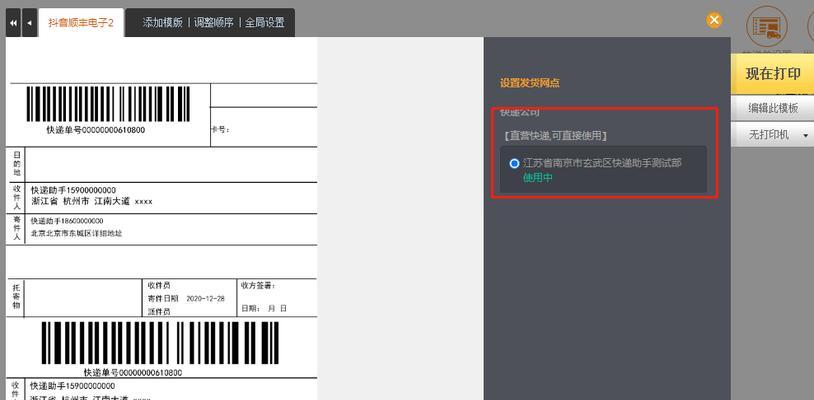The height and width of the screenshot is (400, 814).
Task: Click the 设置发货网点 heading
Action: click(x=530, y=83)
